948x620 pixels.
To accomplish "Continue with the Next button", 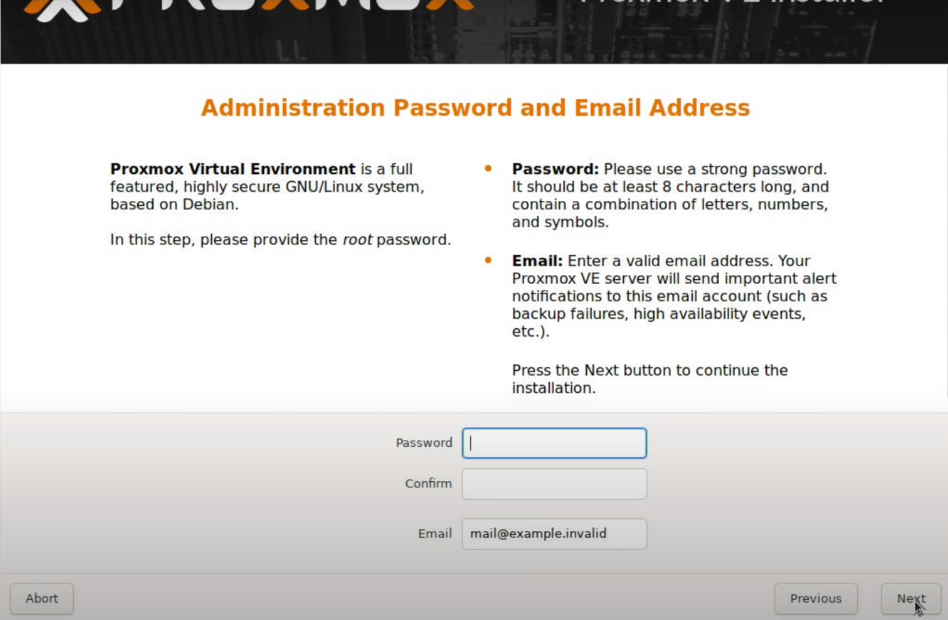I will click(x=910, y=599).
